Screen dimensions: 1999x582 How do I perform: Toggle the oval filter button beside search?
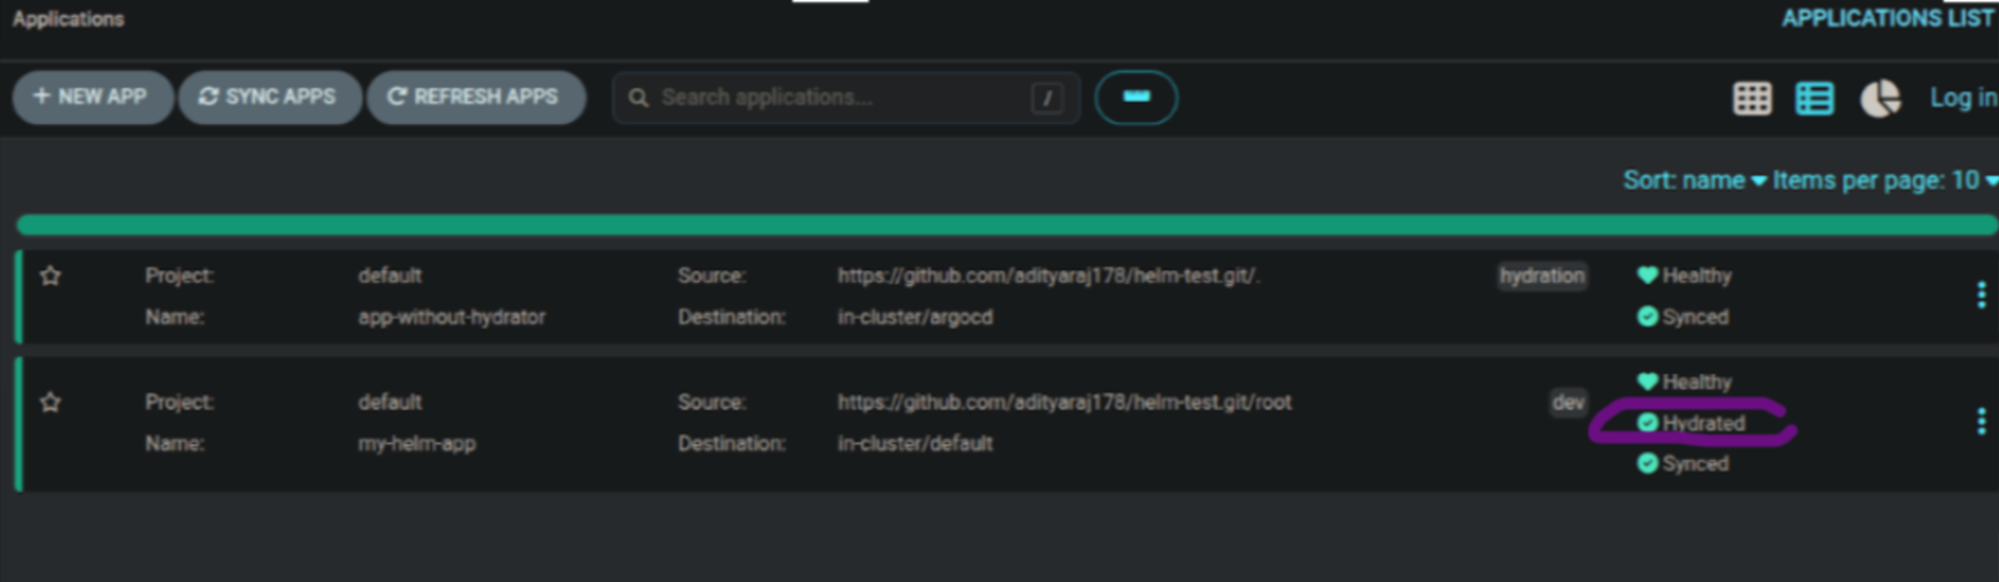click(x=1136, y=98)
